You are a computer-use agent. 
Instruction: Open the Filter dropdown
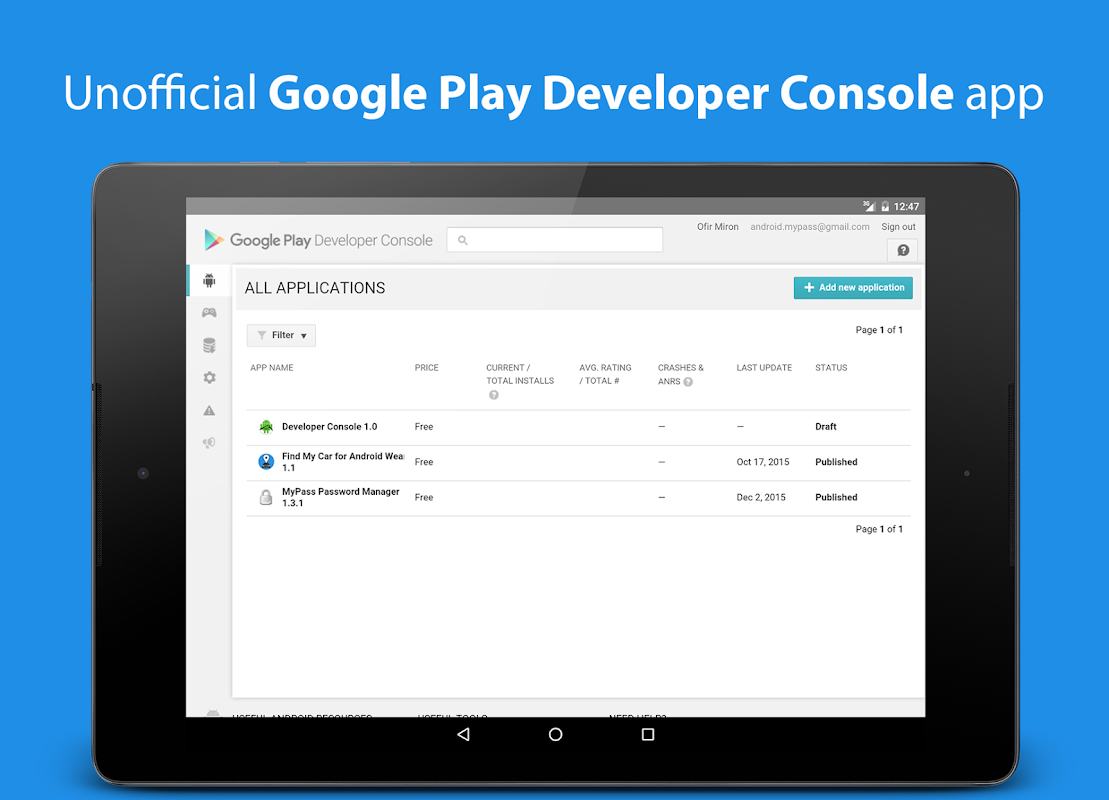[x=281, y=335]
